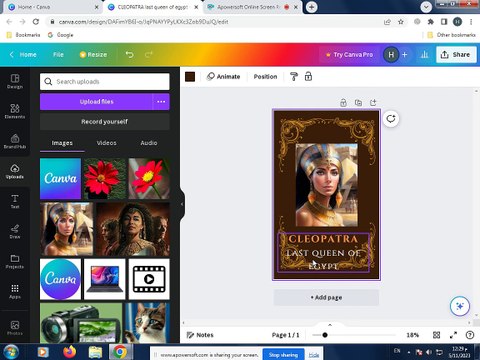Screen dimensions: 480x360
Task: Click the Record yourself button
Action: click(105, 122)
